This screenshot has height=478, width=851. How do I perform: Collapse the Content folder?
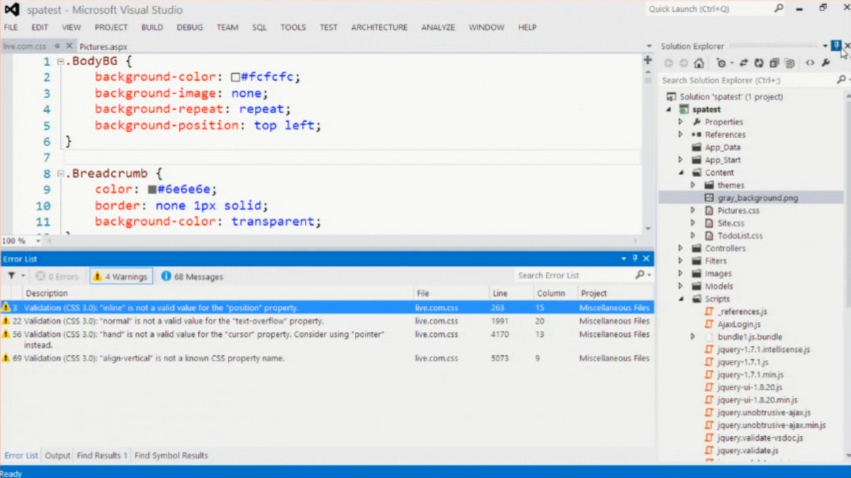click(681, 173)
